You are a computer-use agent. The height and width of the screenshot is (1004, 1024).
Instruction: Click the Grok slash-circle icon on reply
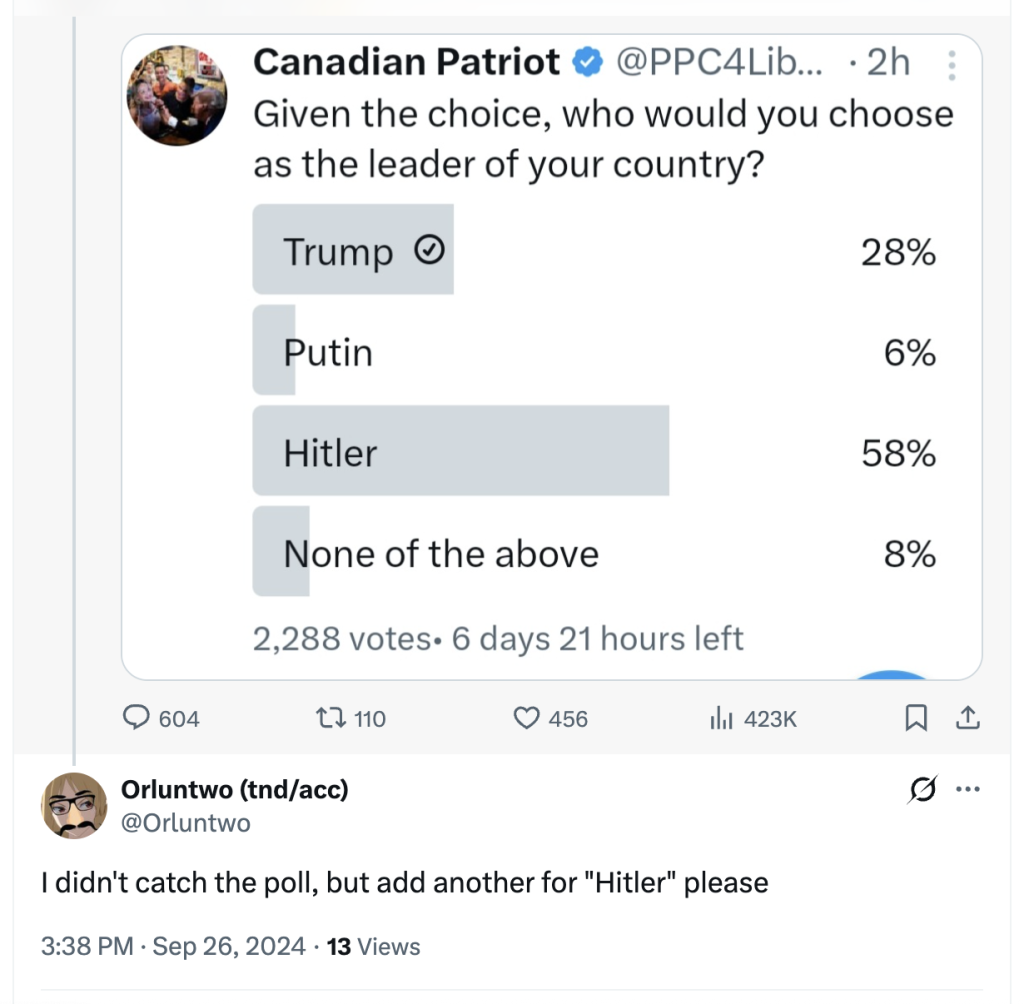point(923,789)
